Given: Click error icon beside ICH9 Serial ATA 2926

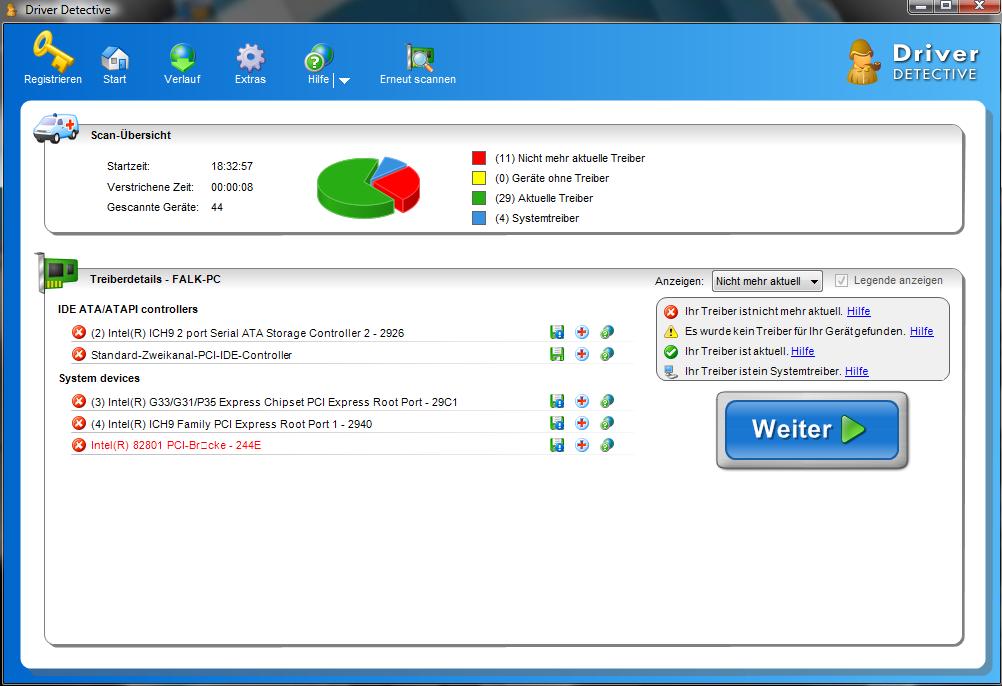Looking at the screenshot, I should point(79,332).
